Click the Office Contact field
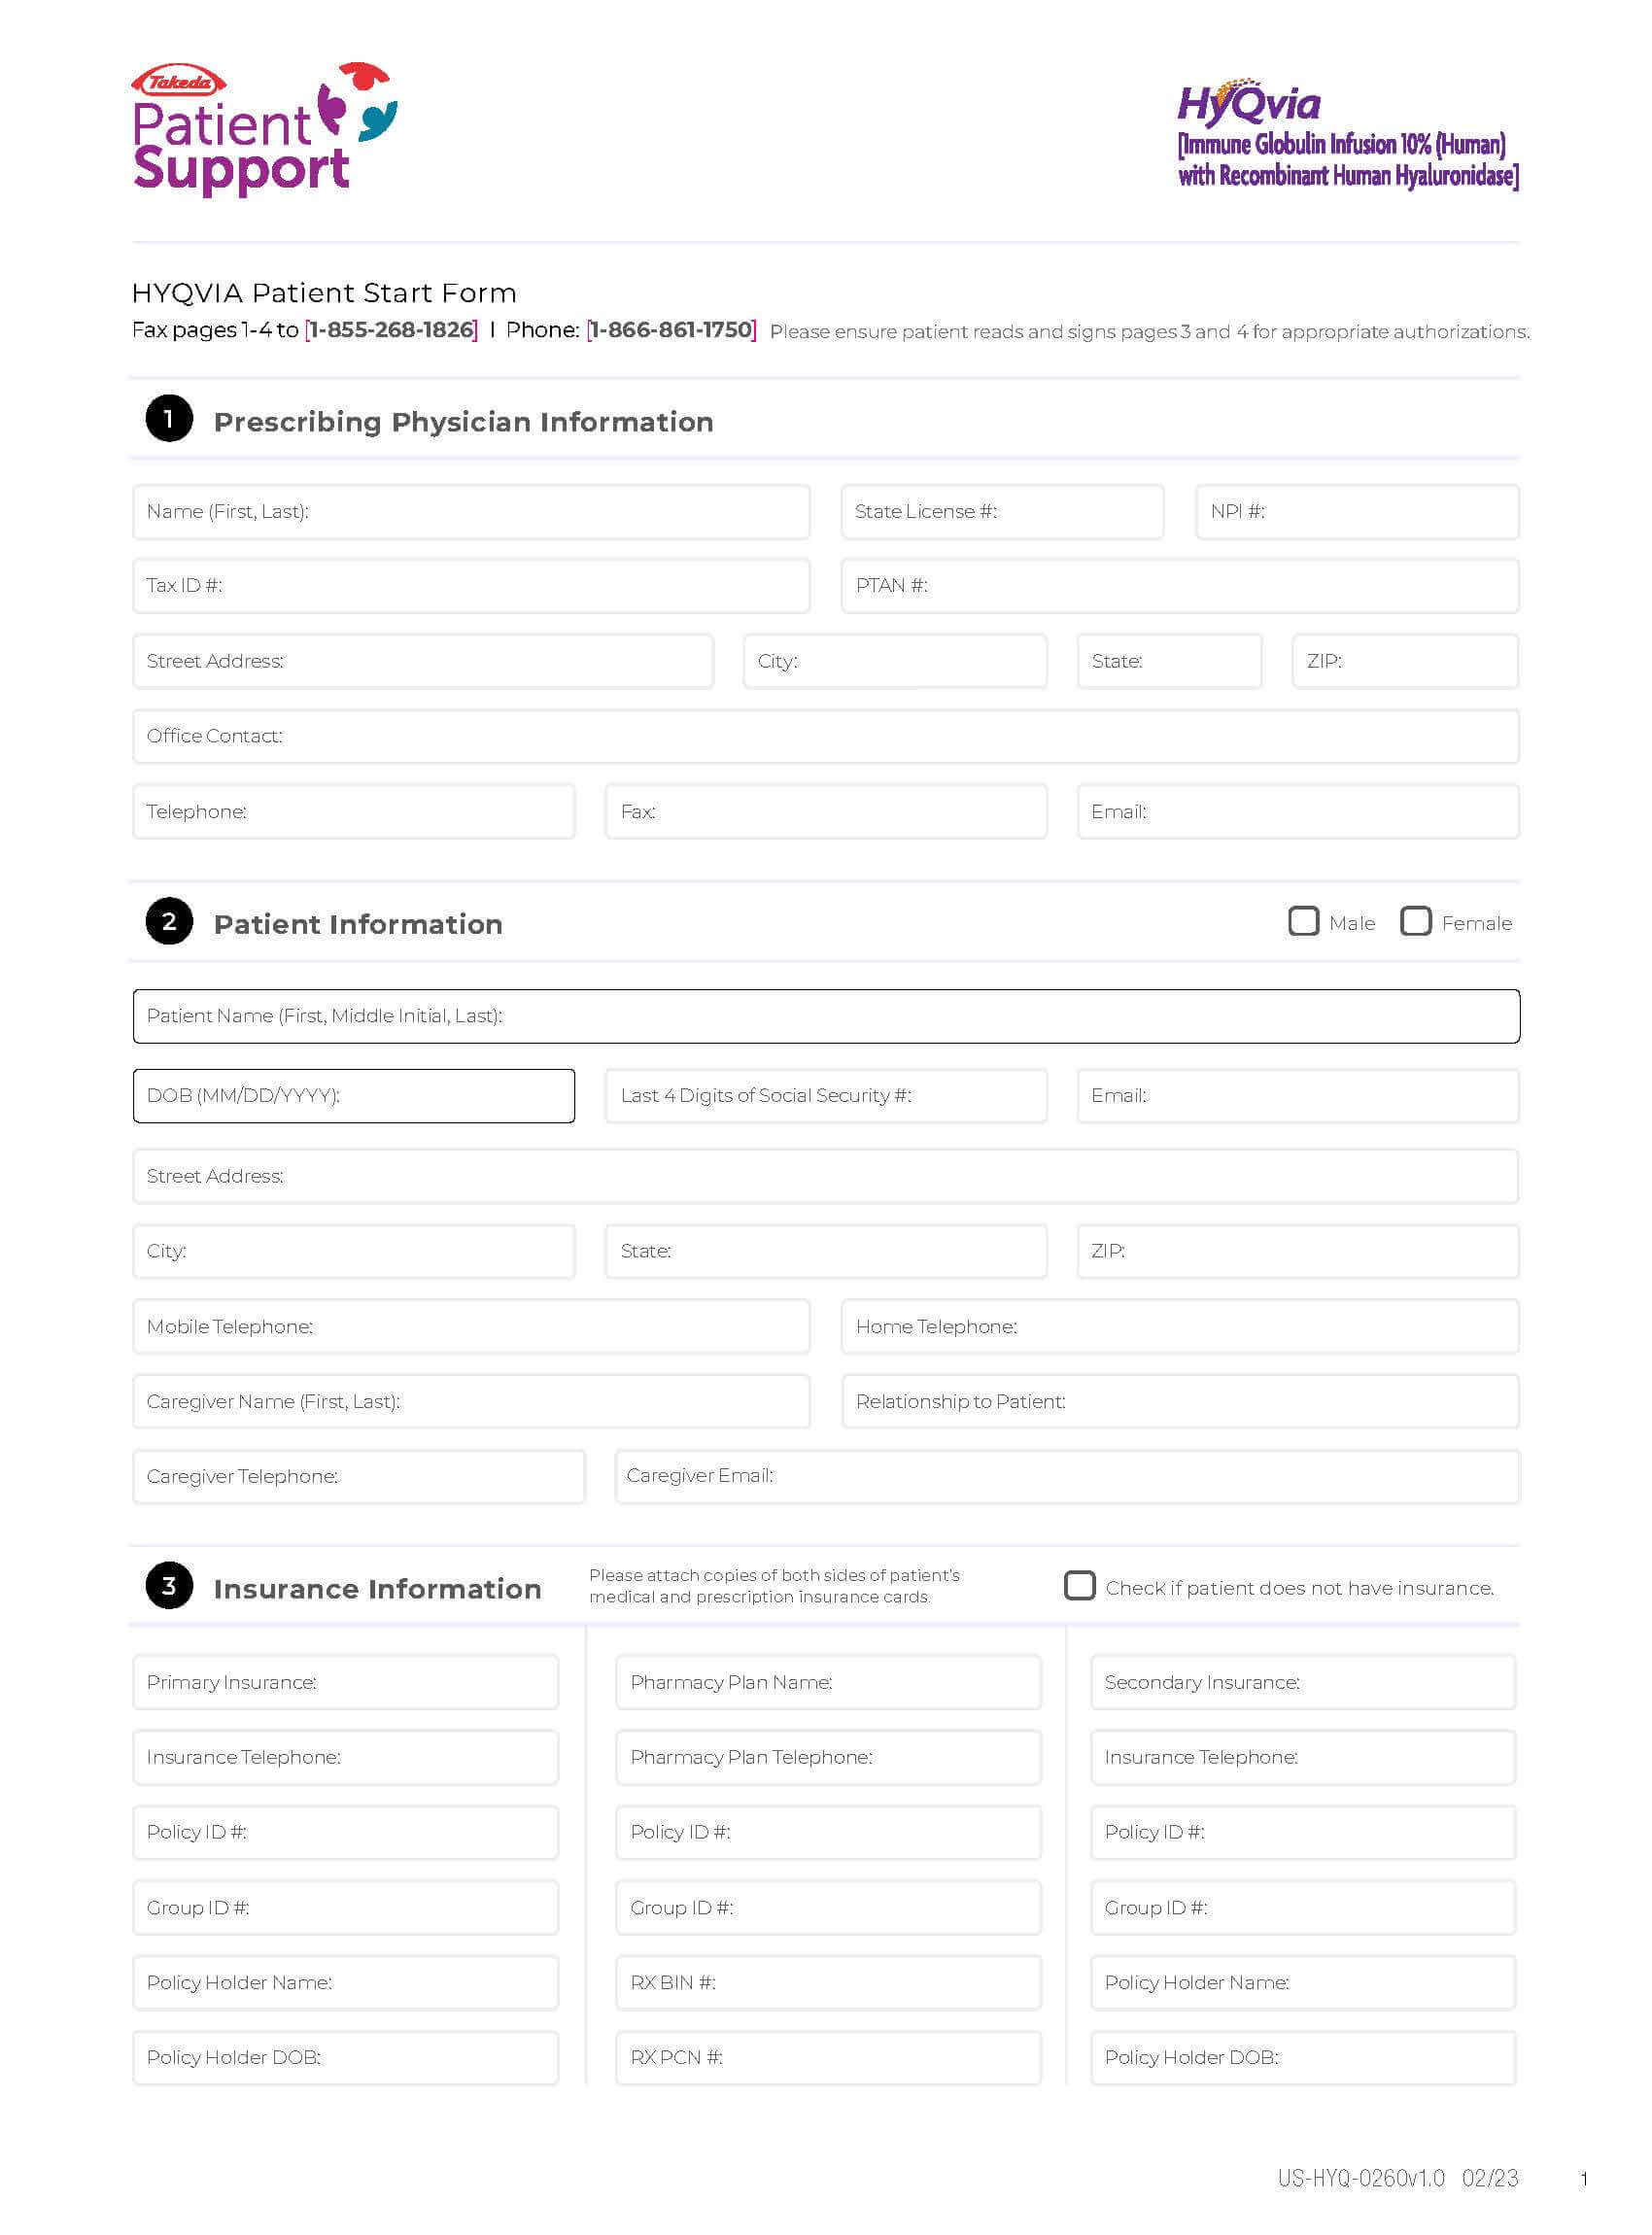The width and height of the screenshot is (1652, 2235). pos(825,736)
